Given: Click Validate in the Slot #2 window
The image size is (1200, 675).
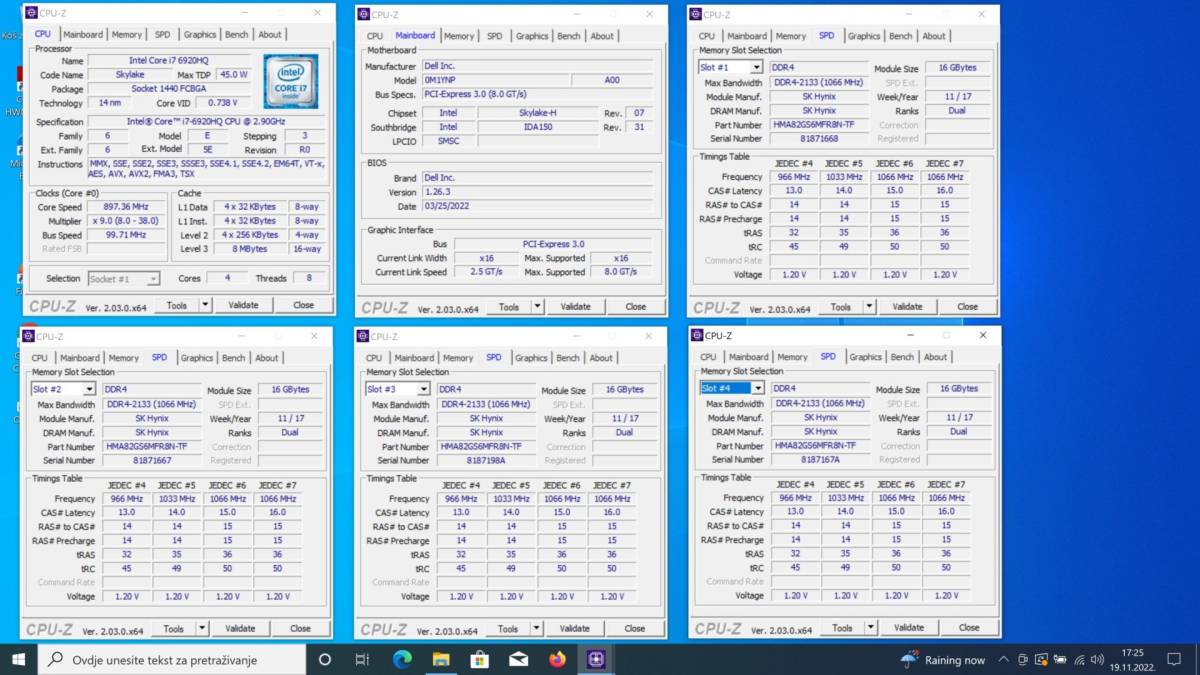Looking at the screenshot, I should [241, 629].
